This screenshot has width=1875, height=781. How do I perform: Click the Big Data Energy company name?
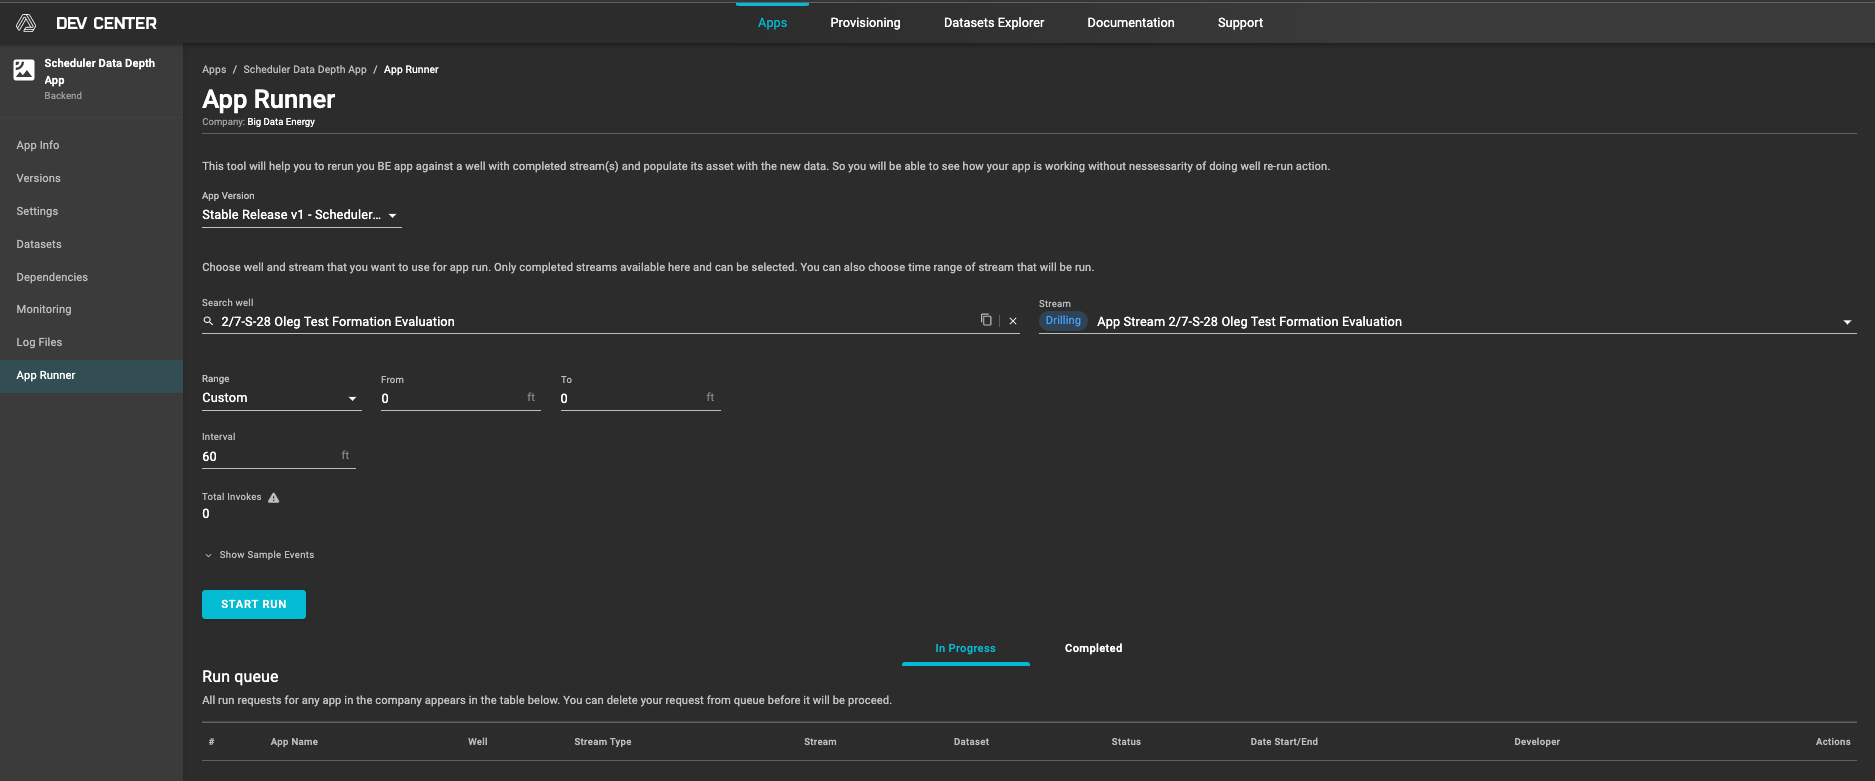(281, 122)
